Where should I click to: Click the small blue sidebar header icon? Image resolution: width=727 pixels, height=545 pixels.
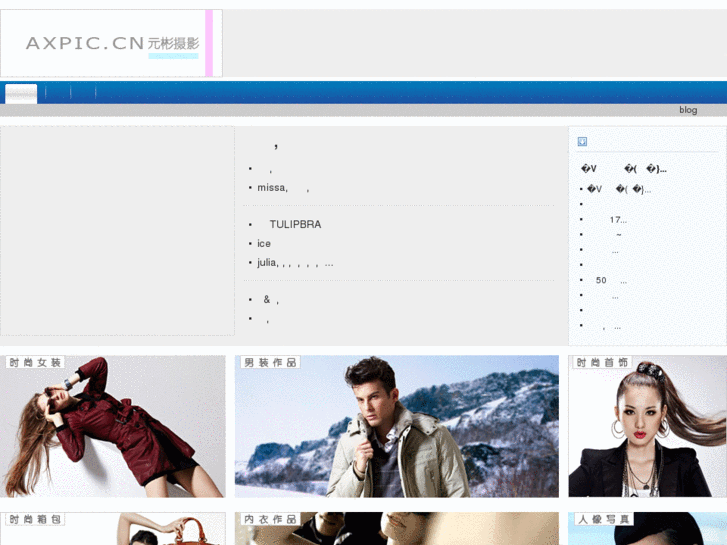pos(582,141)
